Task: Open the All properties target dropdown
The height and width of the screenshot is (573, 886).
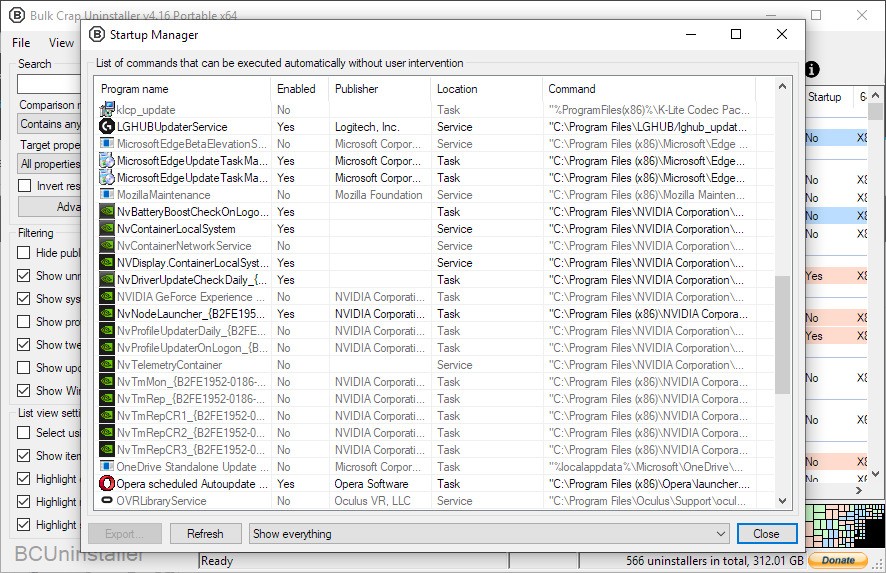Action: [50, 164]
